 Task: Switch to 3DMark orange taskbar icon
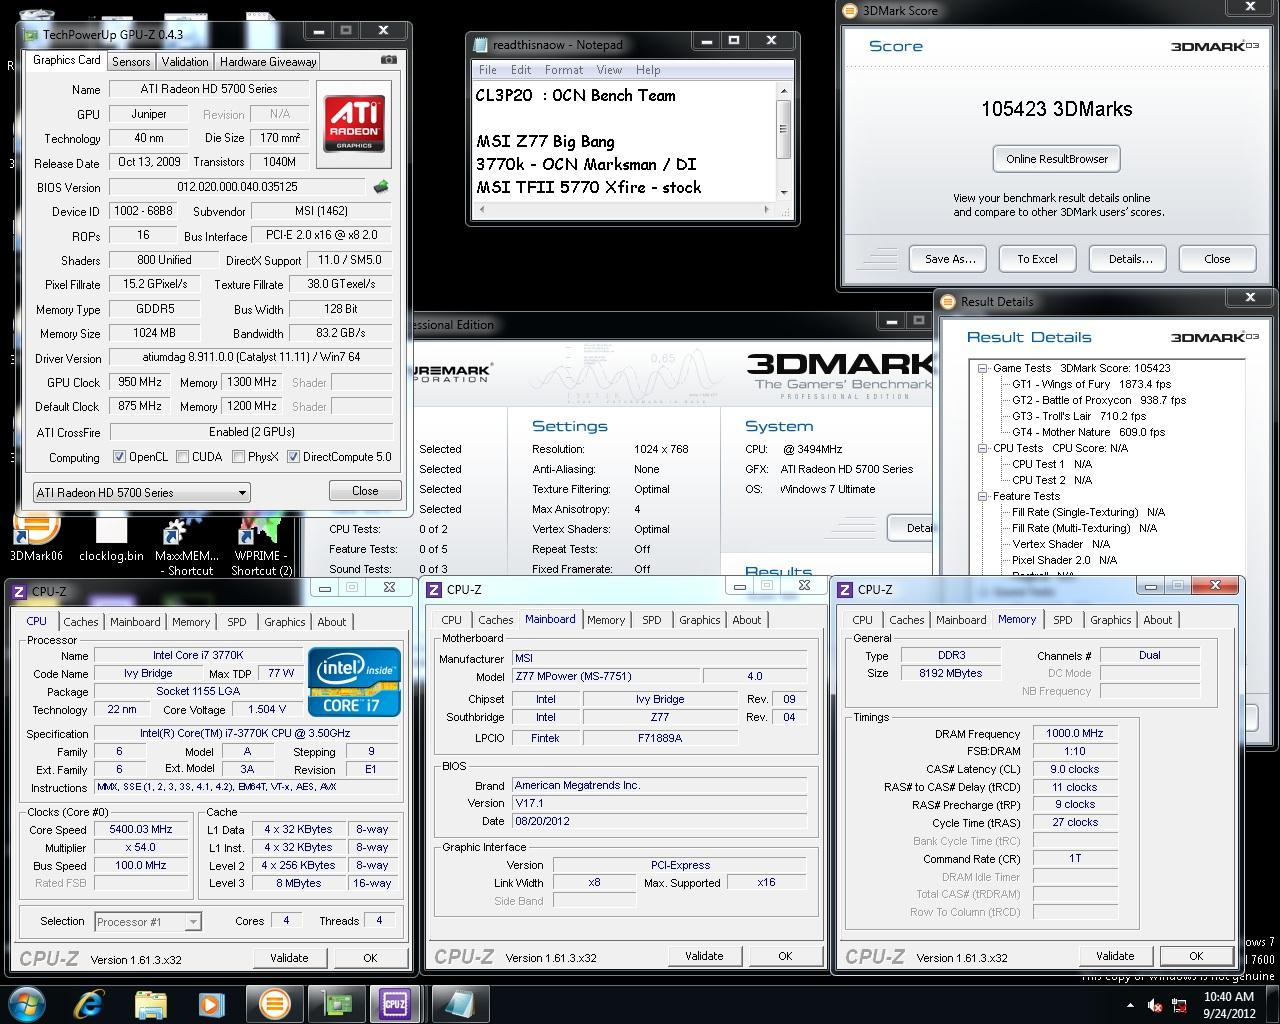(x=274, y=1003)
